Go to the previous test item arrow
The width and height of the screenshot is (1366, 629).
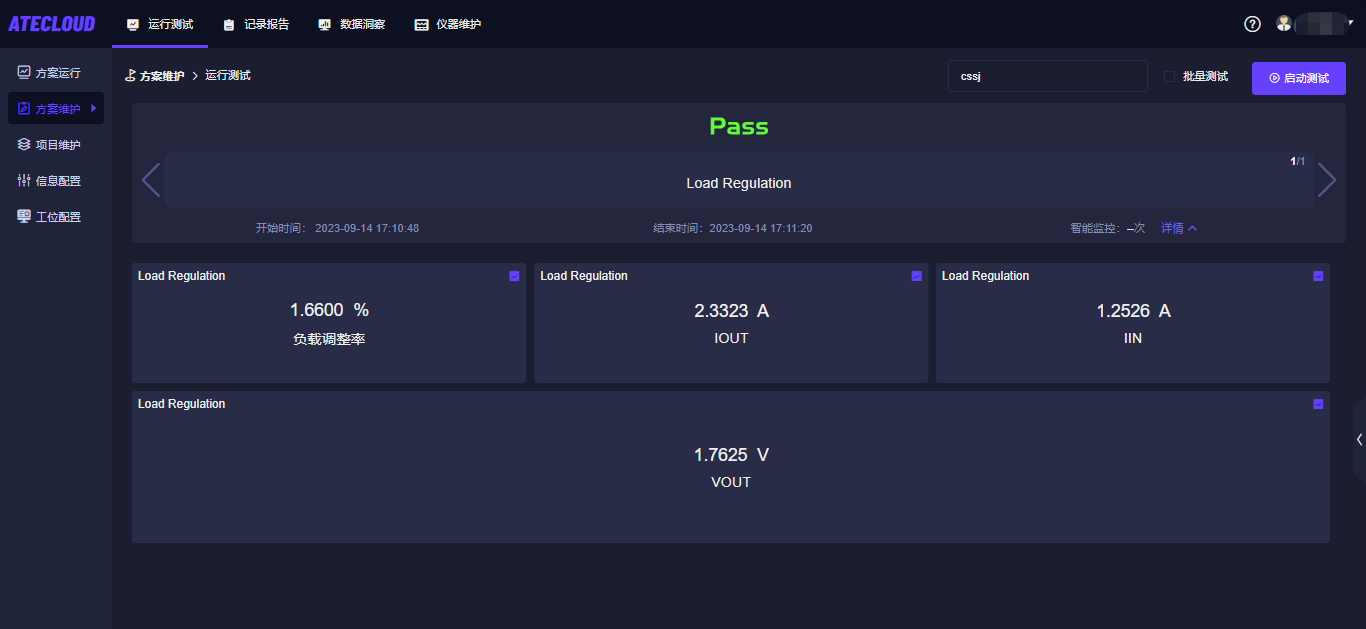pyautogui.click(x=151, y=180)
